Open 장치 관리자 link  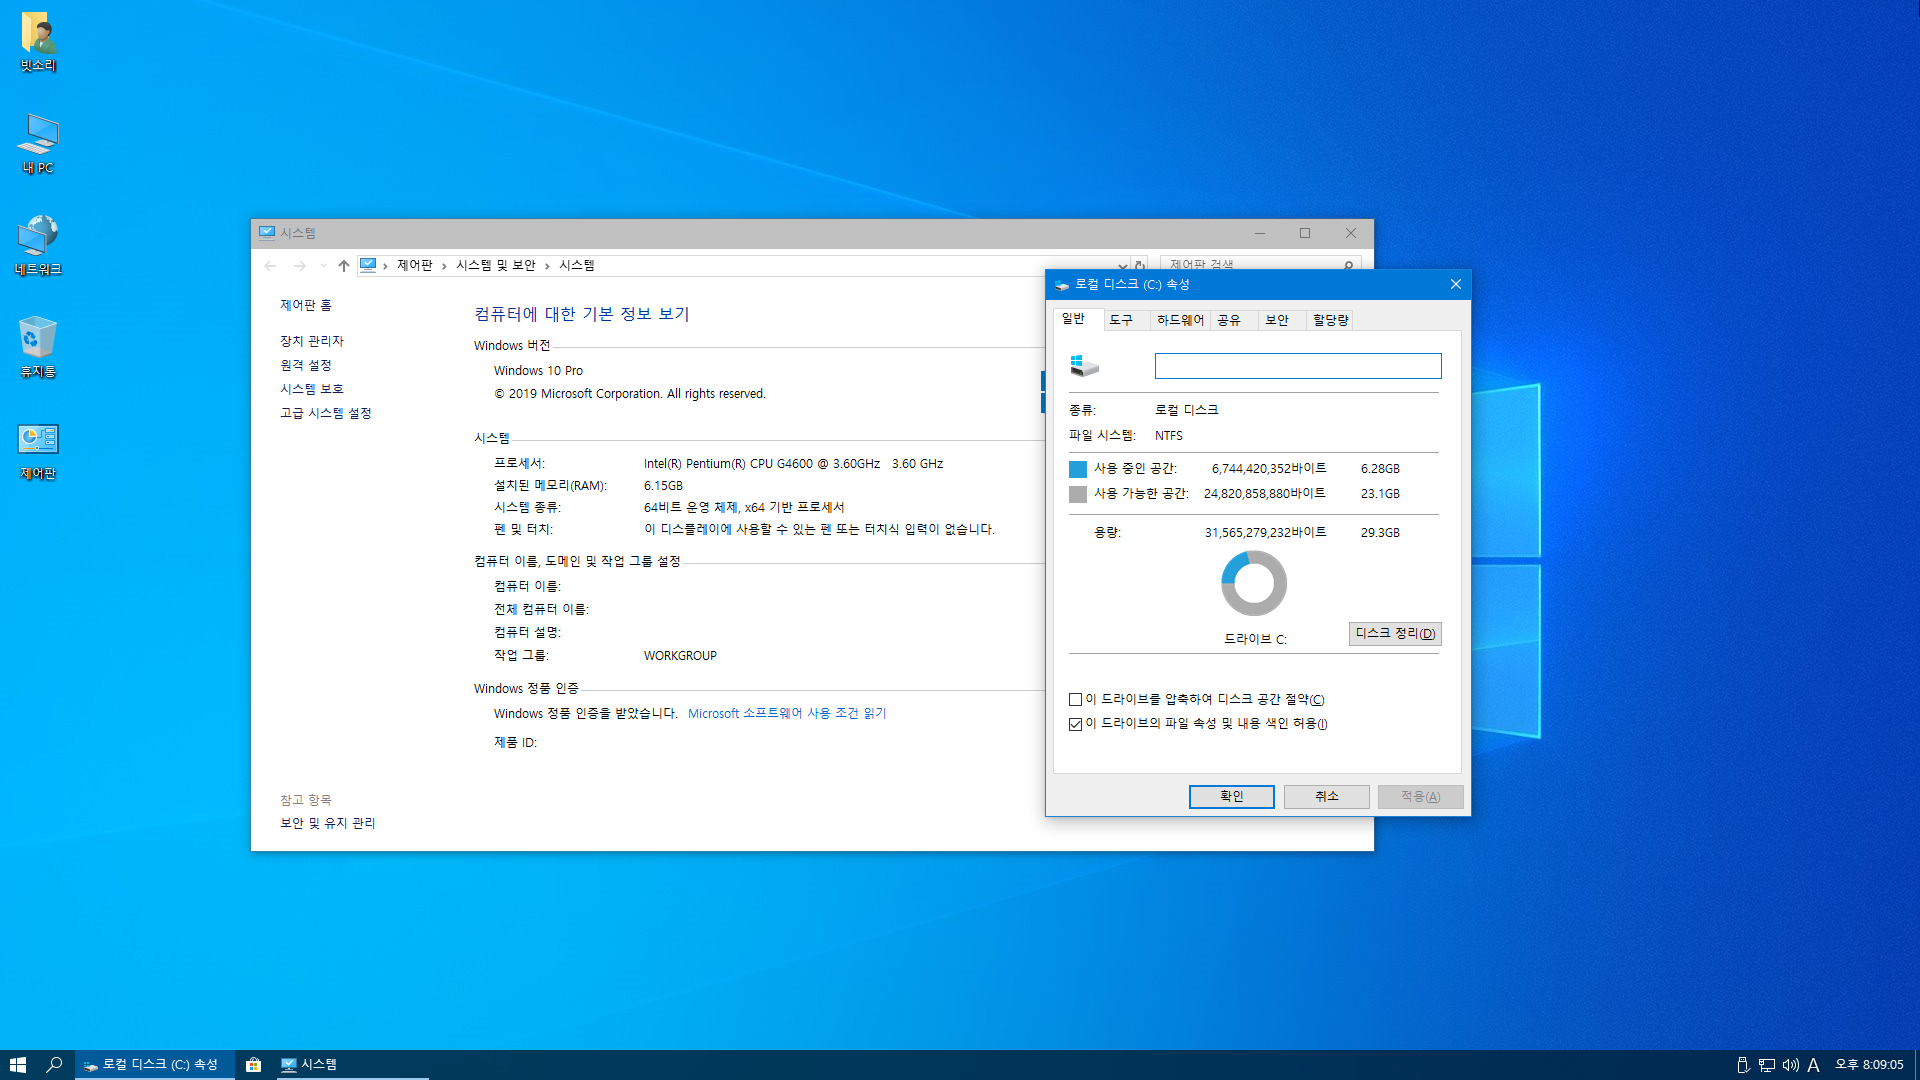312,341
